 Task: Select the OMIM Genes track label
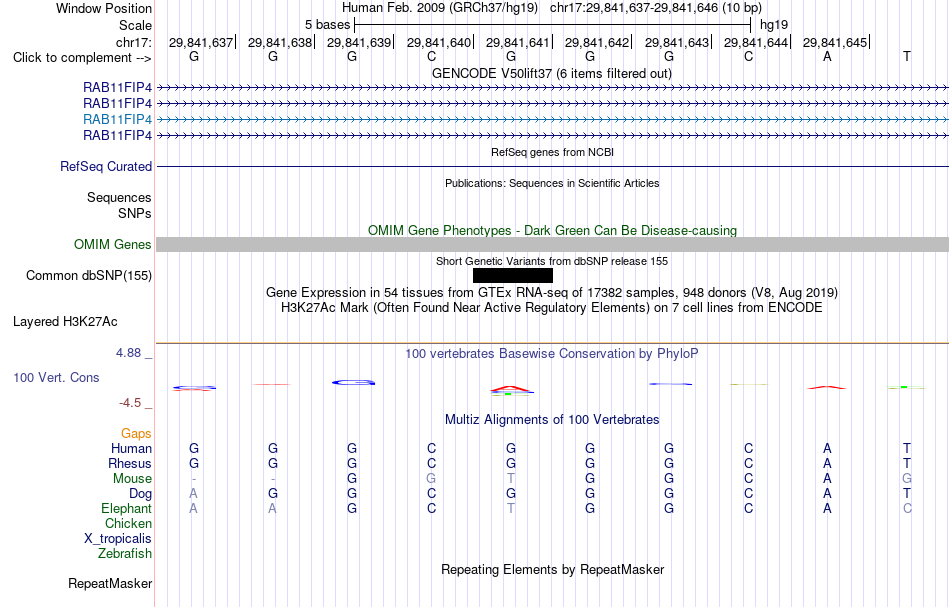[113, 244]
